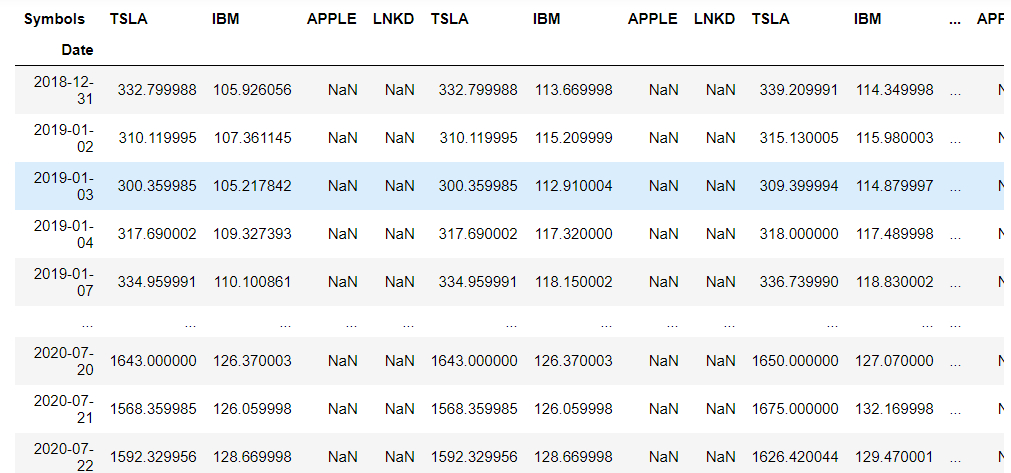Click the cell value 105.926056
This screenshot has height=473, width=1011.
252,90
